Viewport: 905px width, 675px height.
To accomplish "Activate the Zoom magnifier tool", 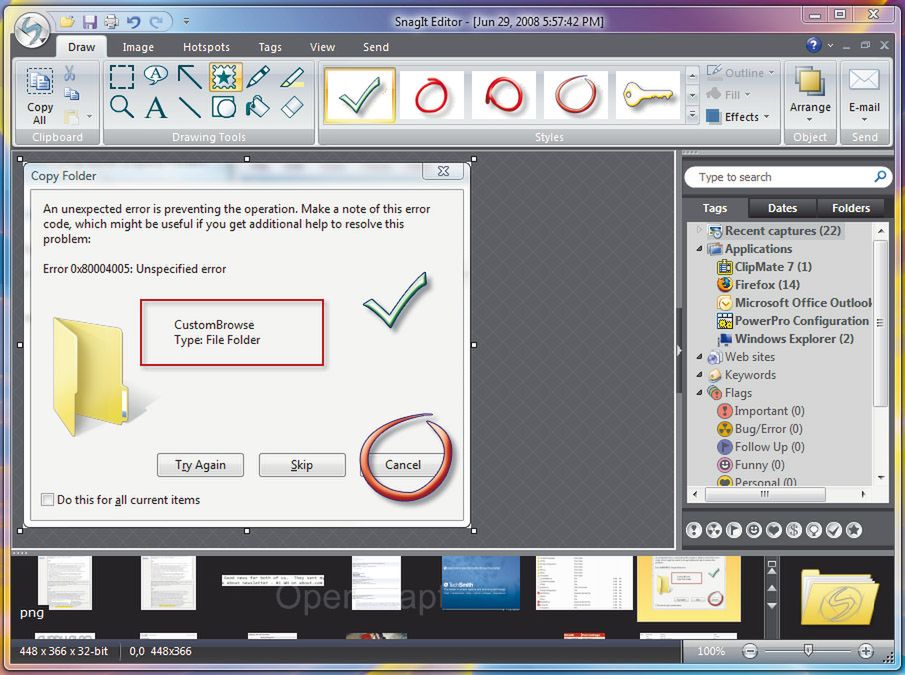I will 122,107.
